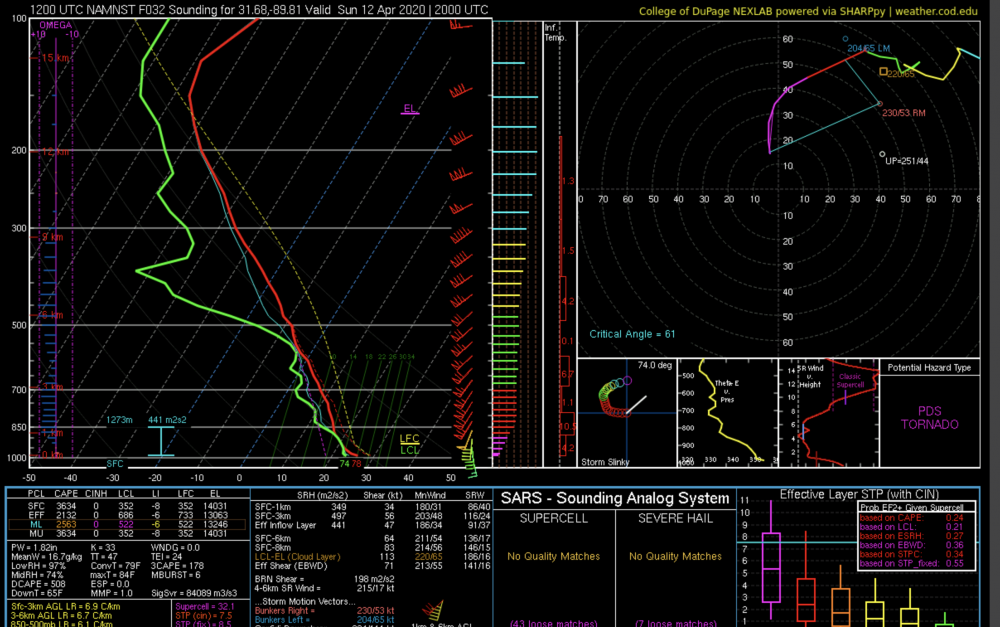Viewport: 1000px width, 627px height.
Task: Click the 204/65 LM storm motion marker
Action: tap(846, 39)
